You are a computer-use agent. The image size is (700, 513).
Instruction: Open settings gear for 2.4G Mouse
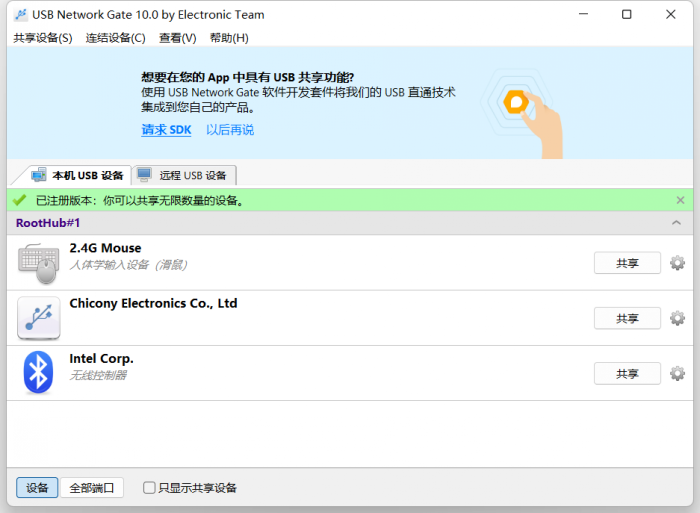677,263
